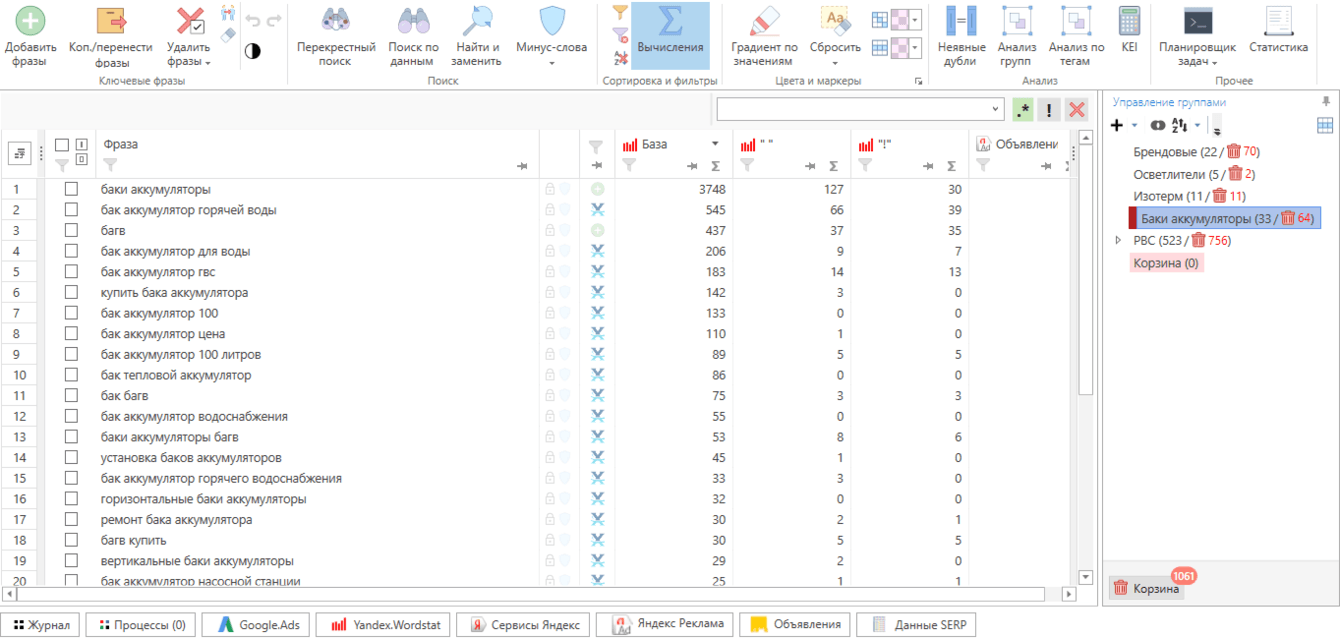Screen dimensions: 1340x638
Task: Open add group plus dropdown arrow
Action: [x=1134, y=125]
